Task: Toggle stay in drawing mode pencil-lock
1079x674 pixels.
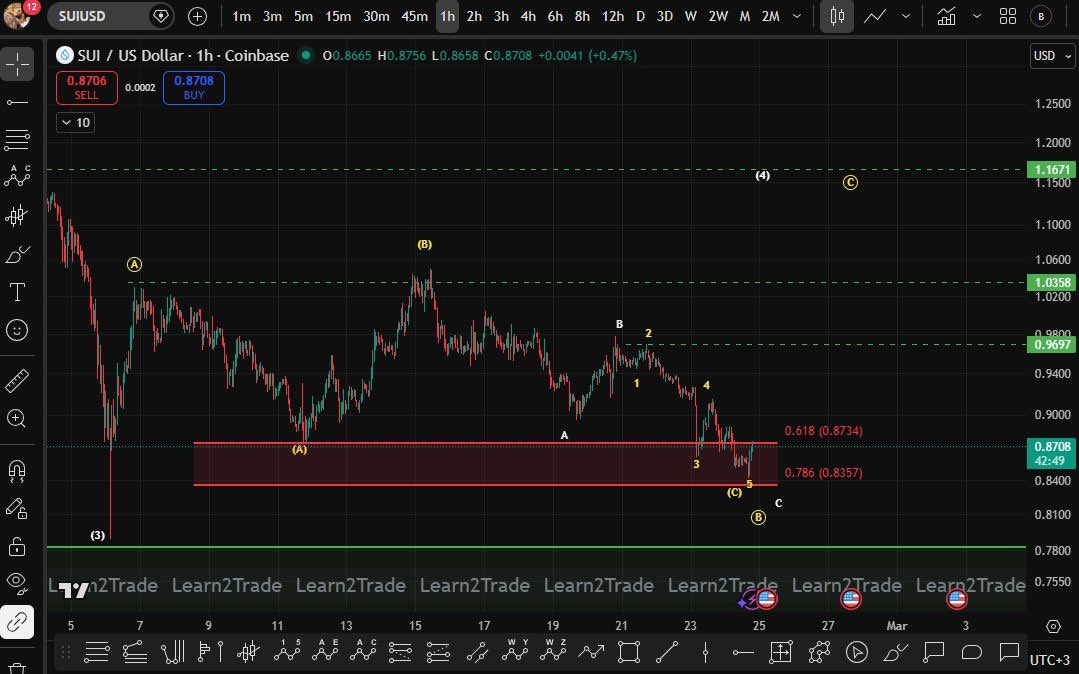Action: point(17,509)
